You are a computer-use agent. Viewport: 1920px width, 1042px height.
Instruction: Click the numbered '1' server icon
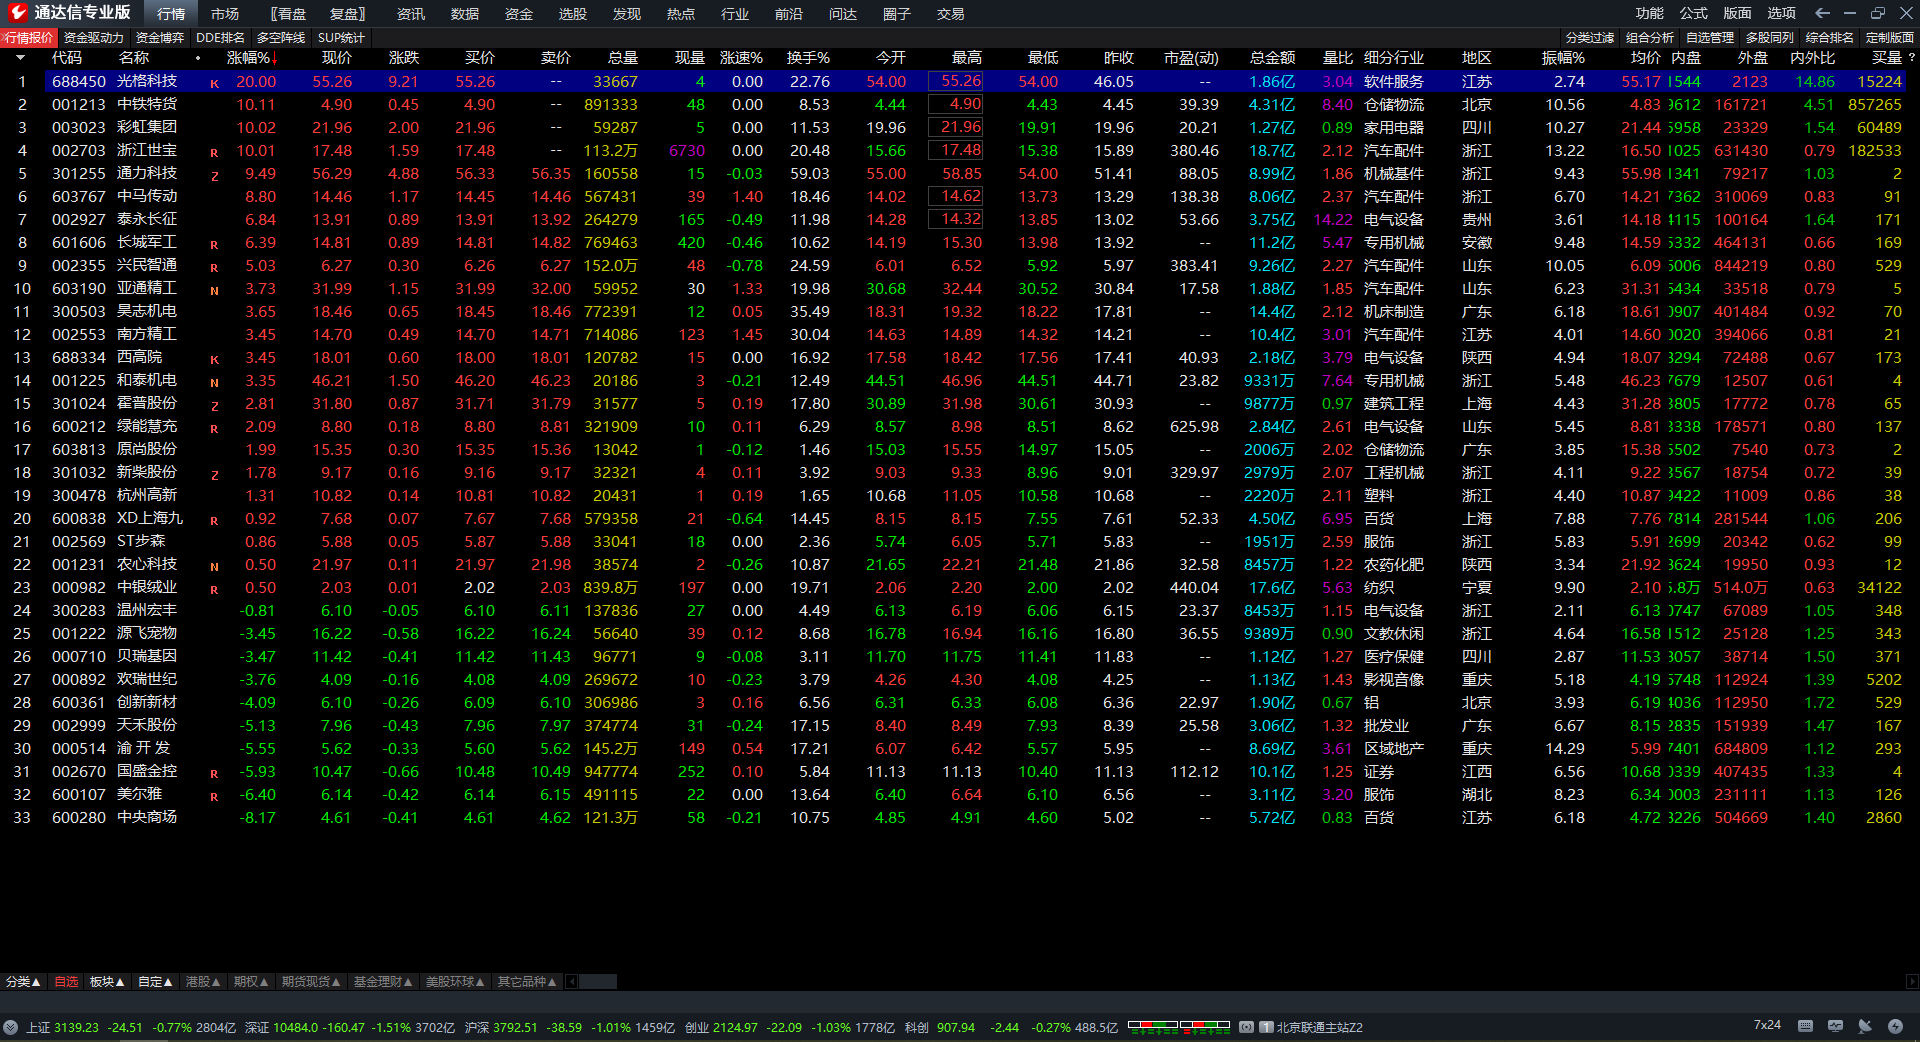click(x=1266, y=1027)
